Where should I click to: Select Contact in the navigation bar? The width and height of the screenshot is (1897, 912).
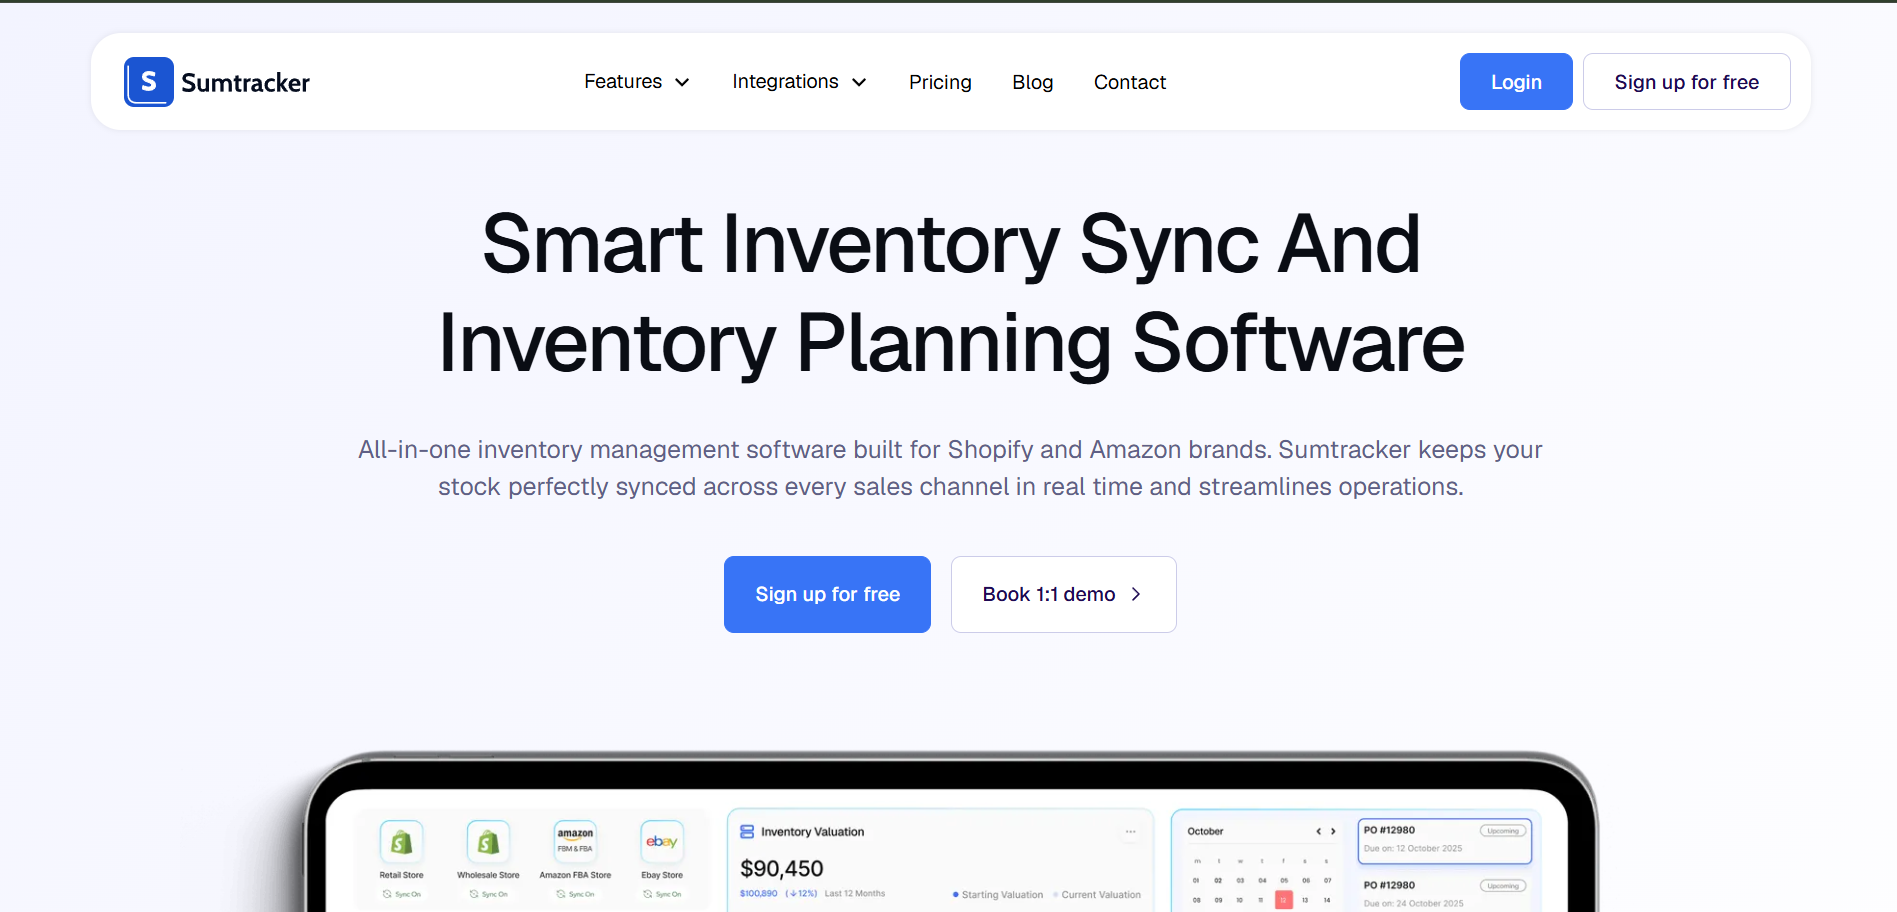(x=1129, y=81)
